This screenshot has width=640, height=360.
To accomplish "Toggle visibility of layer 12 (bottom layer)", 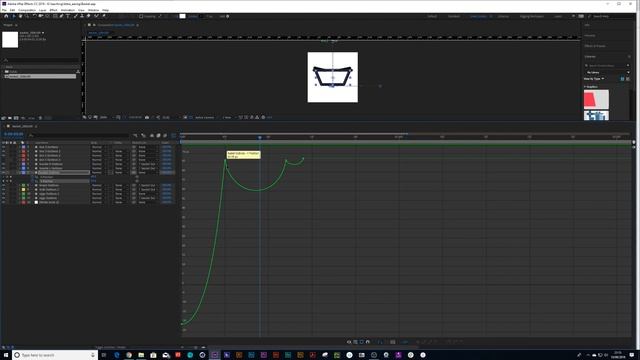I will (x=4, y=202).
